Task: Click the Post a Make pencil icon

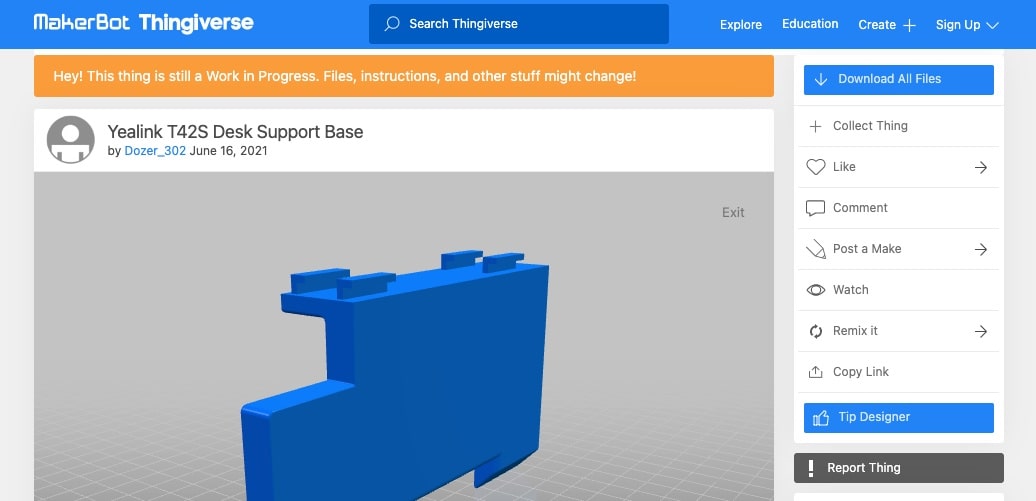Action: click(815, 249)
